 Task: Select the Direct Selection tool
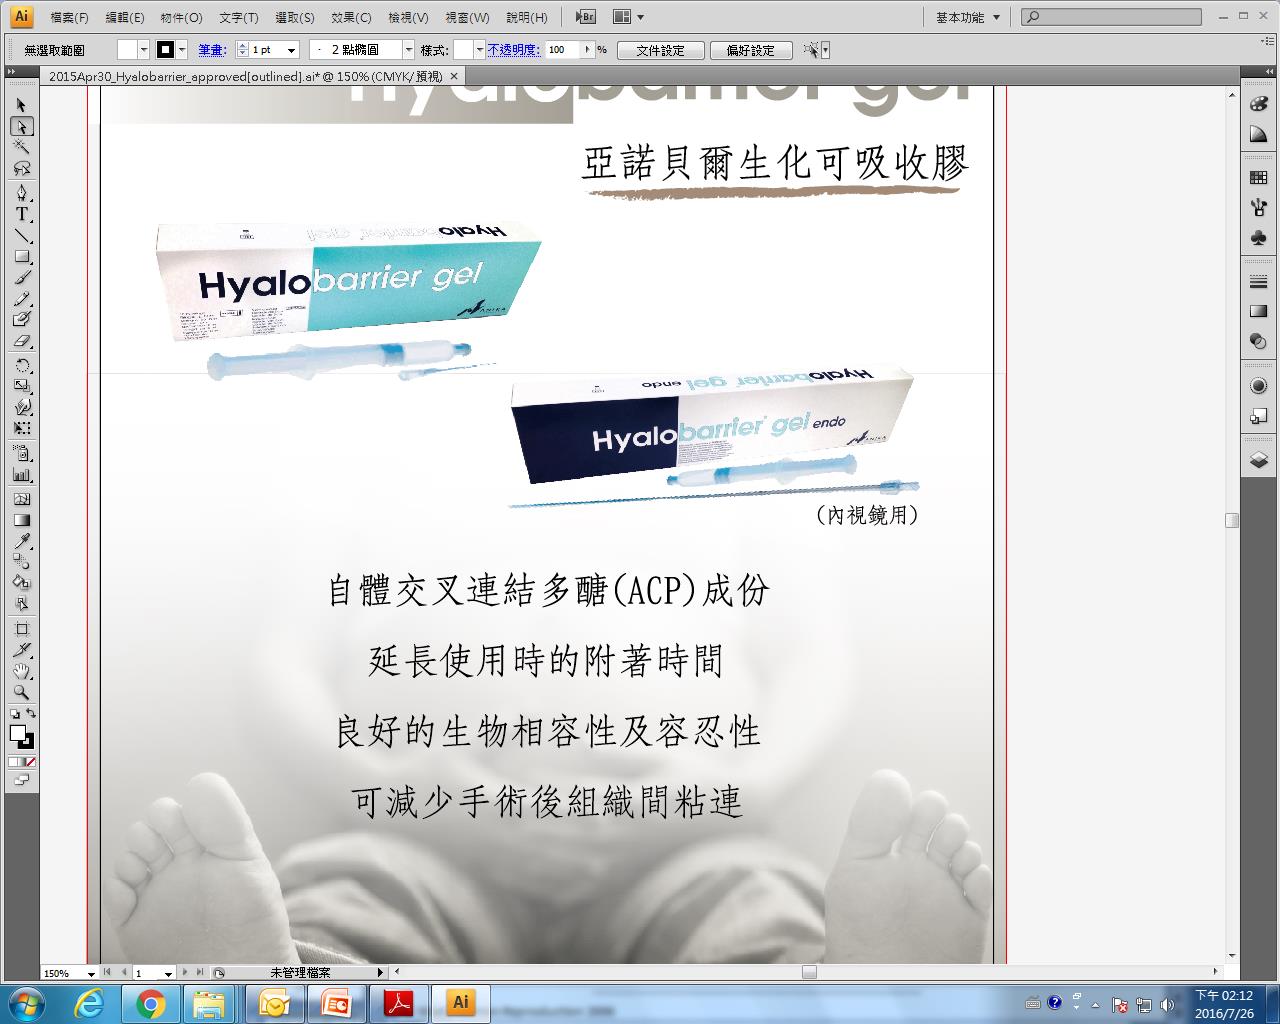[x=21, y=126]
